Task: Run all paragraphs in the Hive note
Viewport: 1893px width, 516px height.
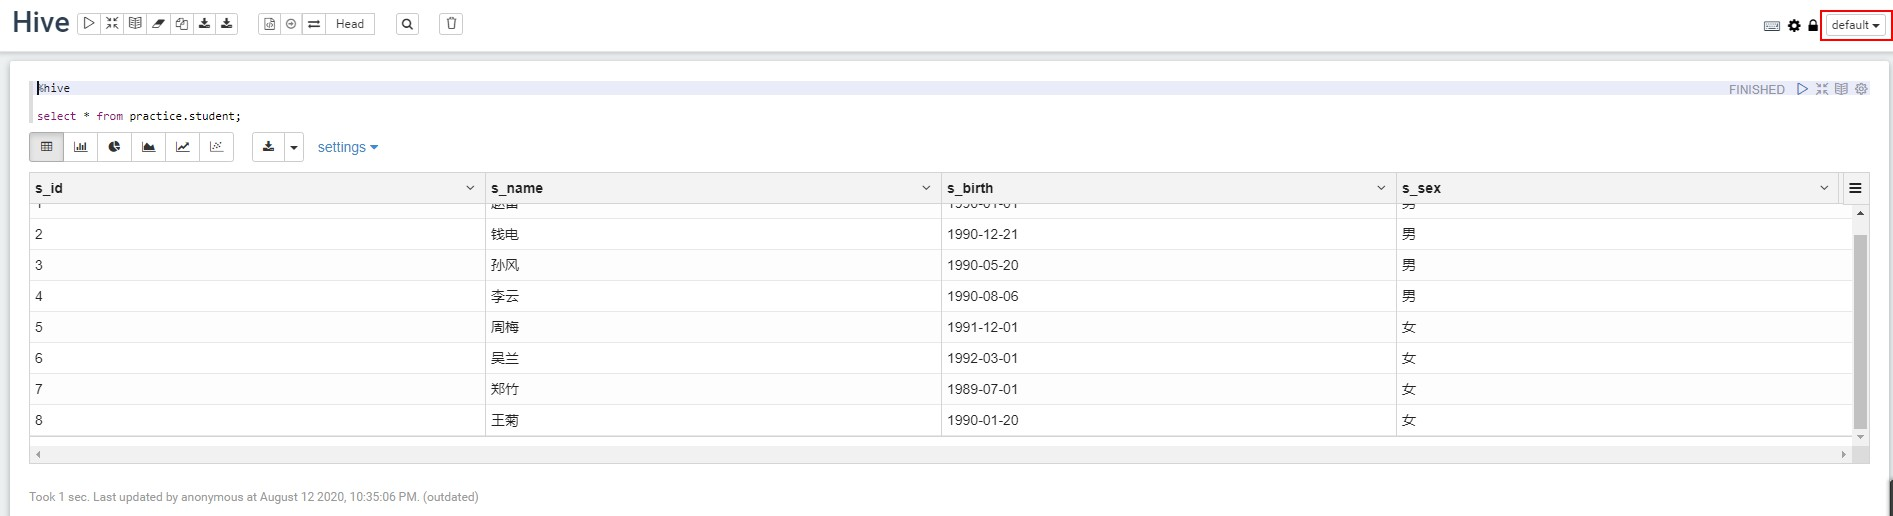Action: [89, 24]
